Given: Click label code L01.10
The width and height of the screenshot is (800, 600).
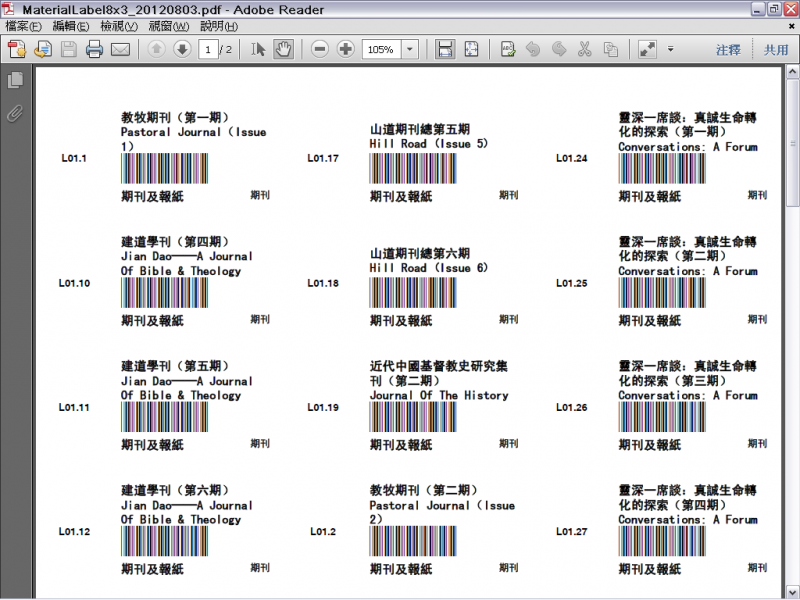Looking at the screenshot, I should click(74, 283).
